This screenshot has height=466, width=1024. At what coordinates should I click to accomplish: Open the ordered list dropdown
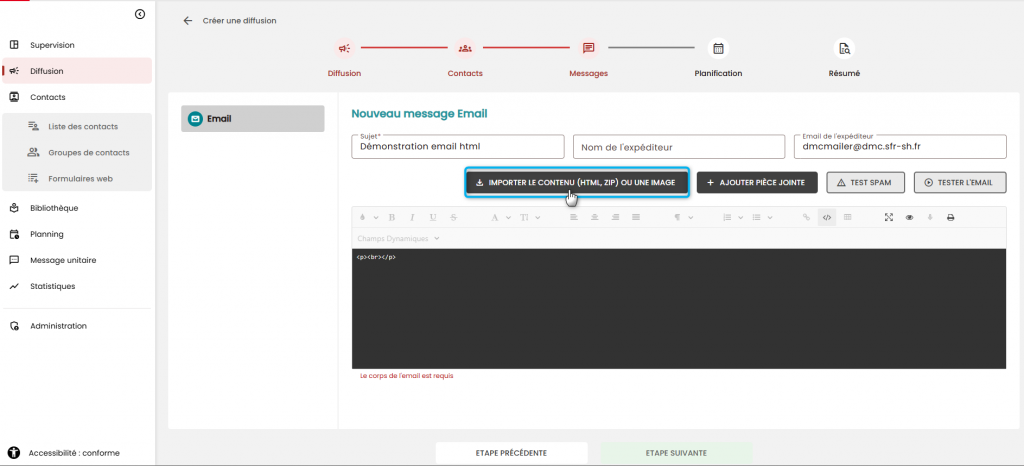tap(731, 217)
